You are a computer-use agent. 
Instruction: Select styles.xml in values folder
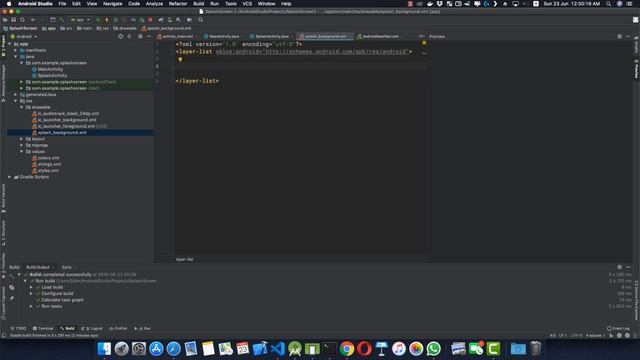(48, 171)
